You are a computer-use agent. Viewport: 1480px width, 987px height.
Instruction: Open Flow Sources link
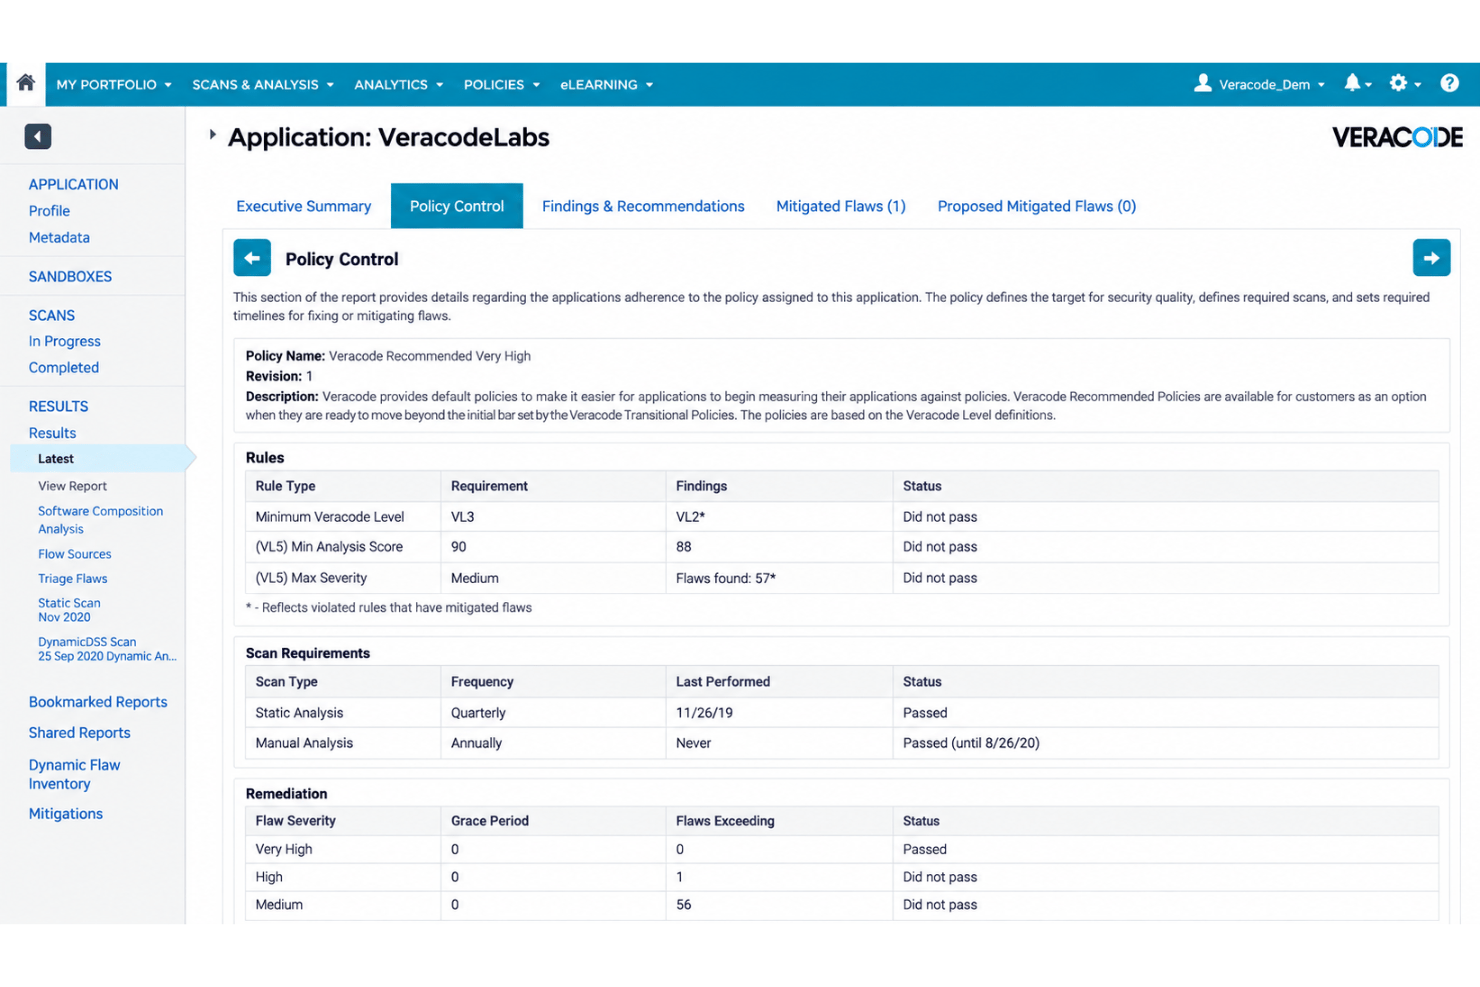tap(74, 554)
